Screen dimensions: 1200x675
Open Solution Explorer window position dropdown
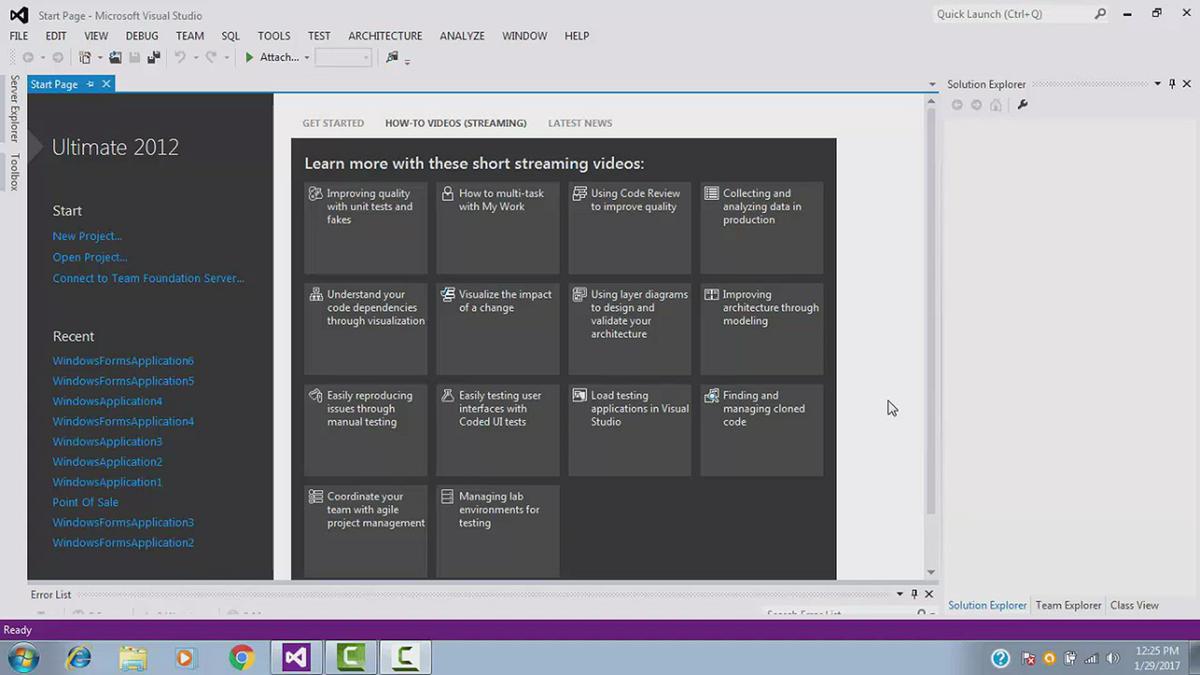1158,84
